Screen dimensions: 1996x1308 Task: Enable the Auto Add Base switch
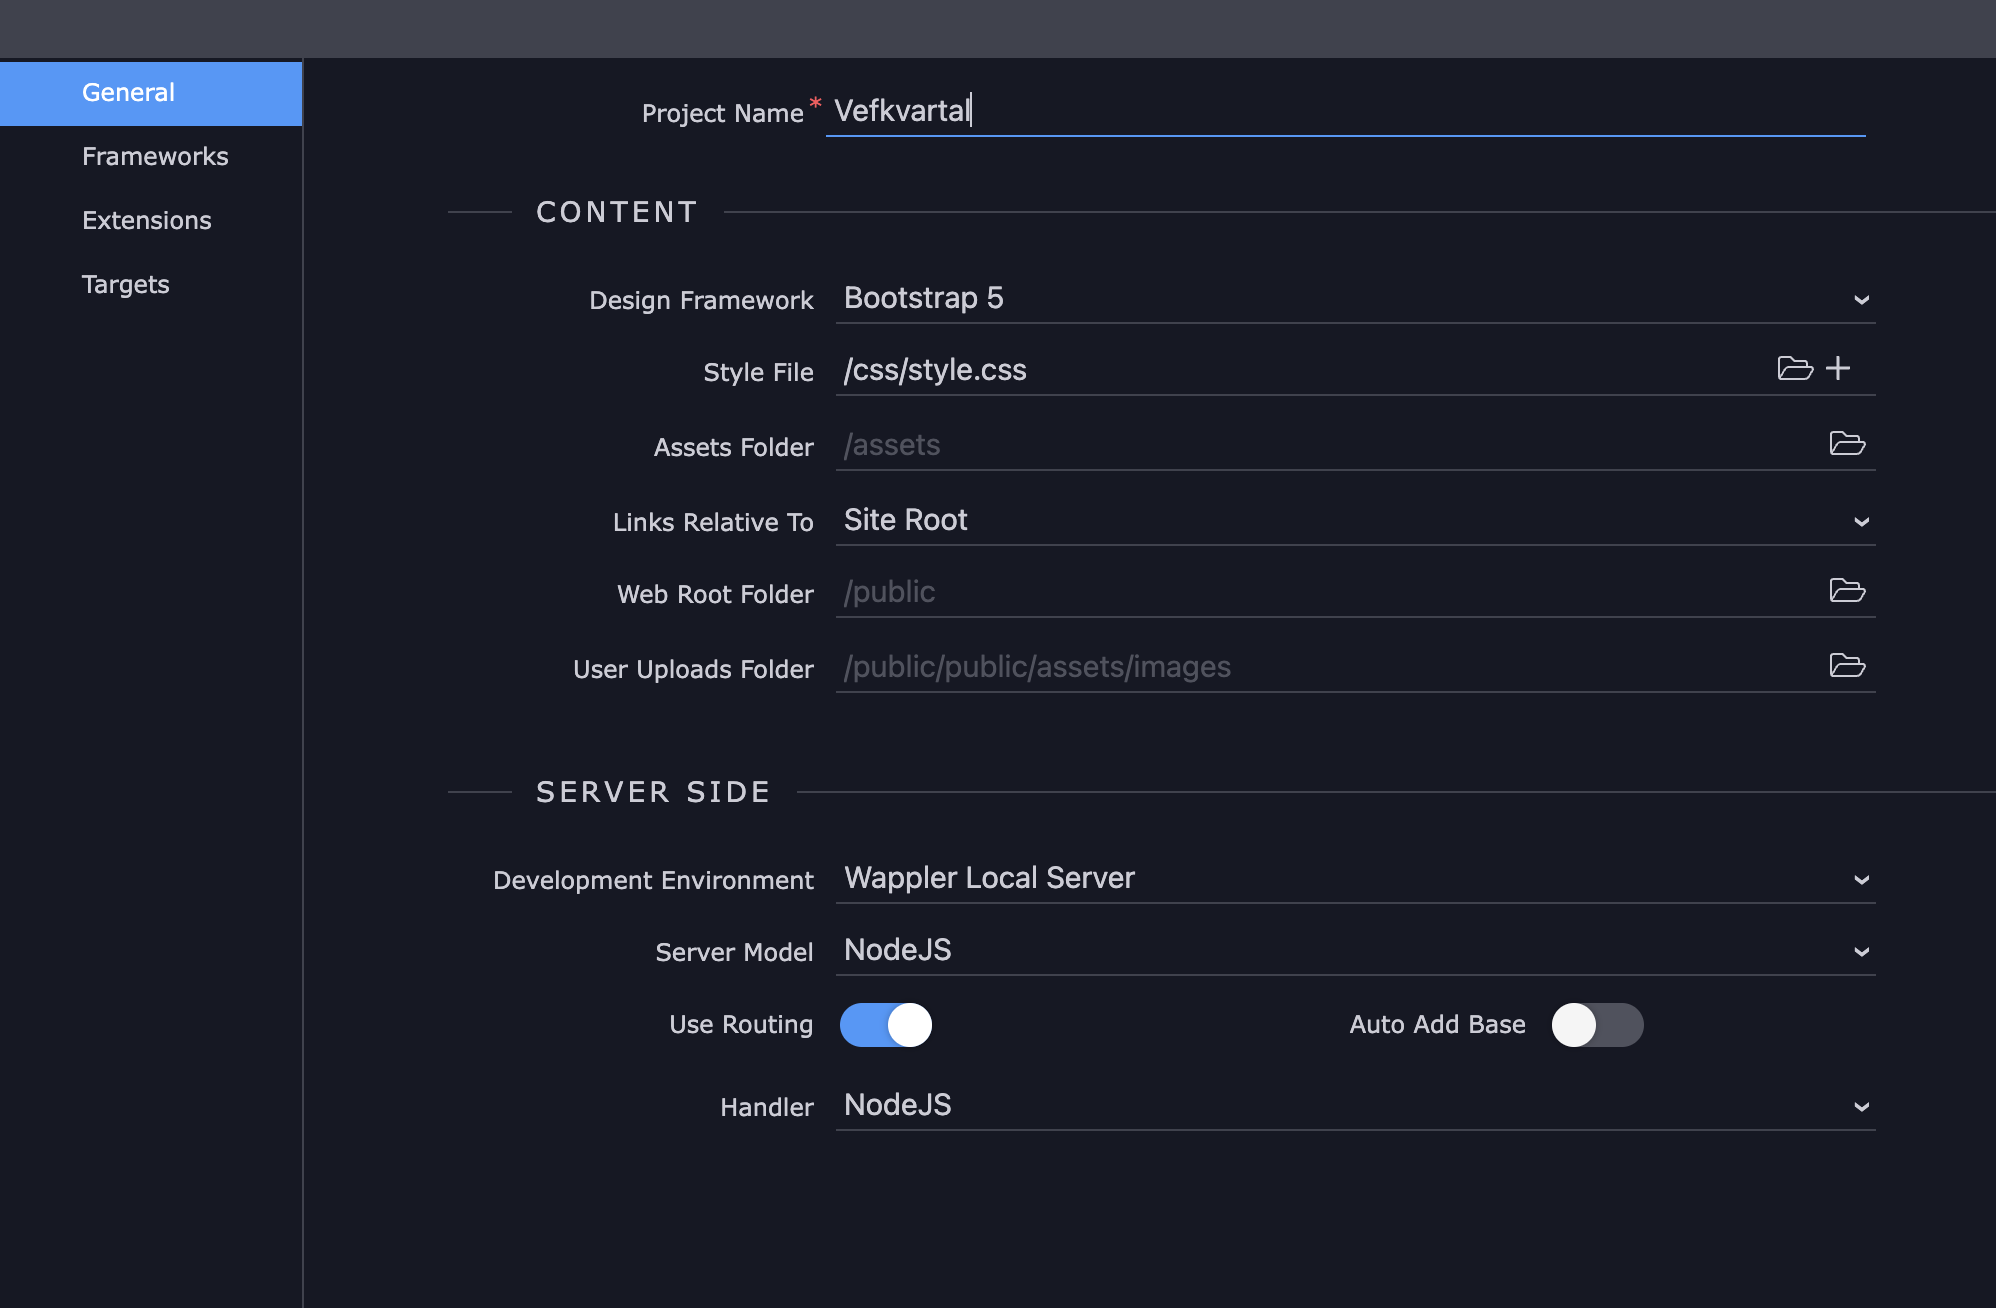(x=1597, y=1025)
